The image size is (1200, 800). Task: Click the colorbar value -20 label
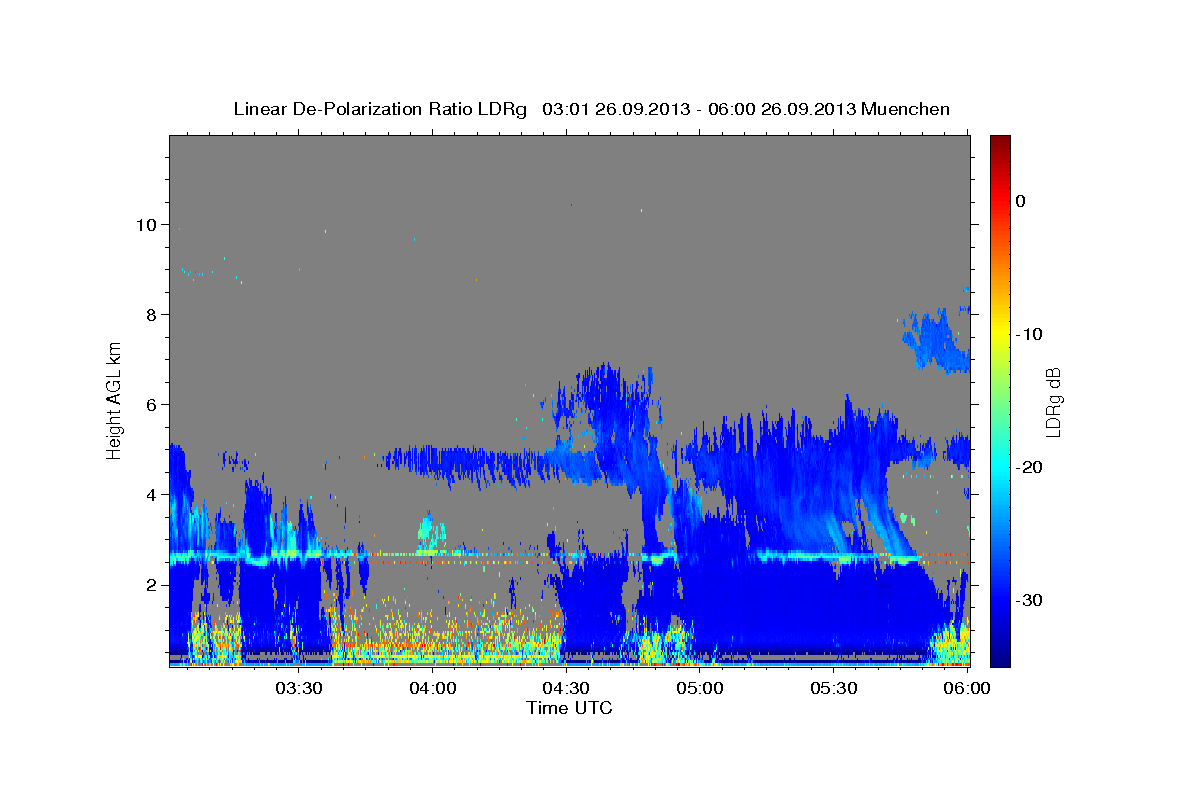(1028, 467)
